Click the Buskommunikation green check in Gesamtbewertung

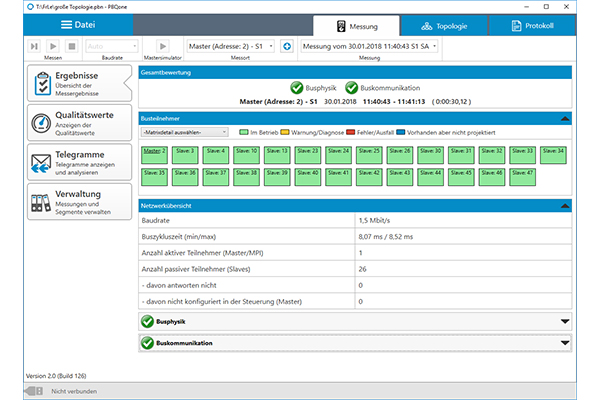[x=351, y=88]
